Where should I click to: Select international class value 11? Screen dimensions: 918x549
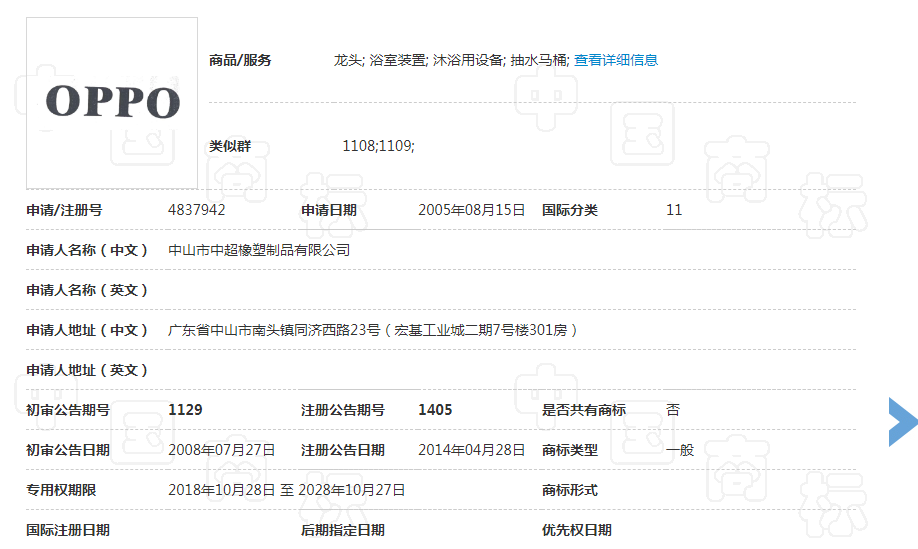[674, 210]
